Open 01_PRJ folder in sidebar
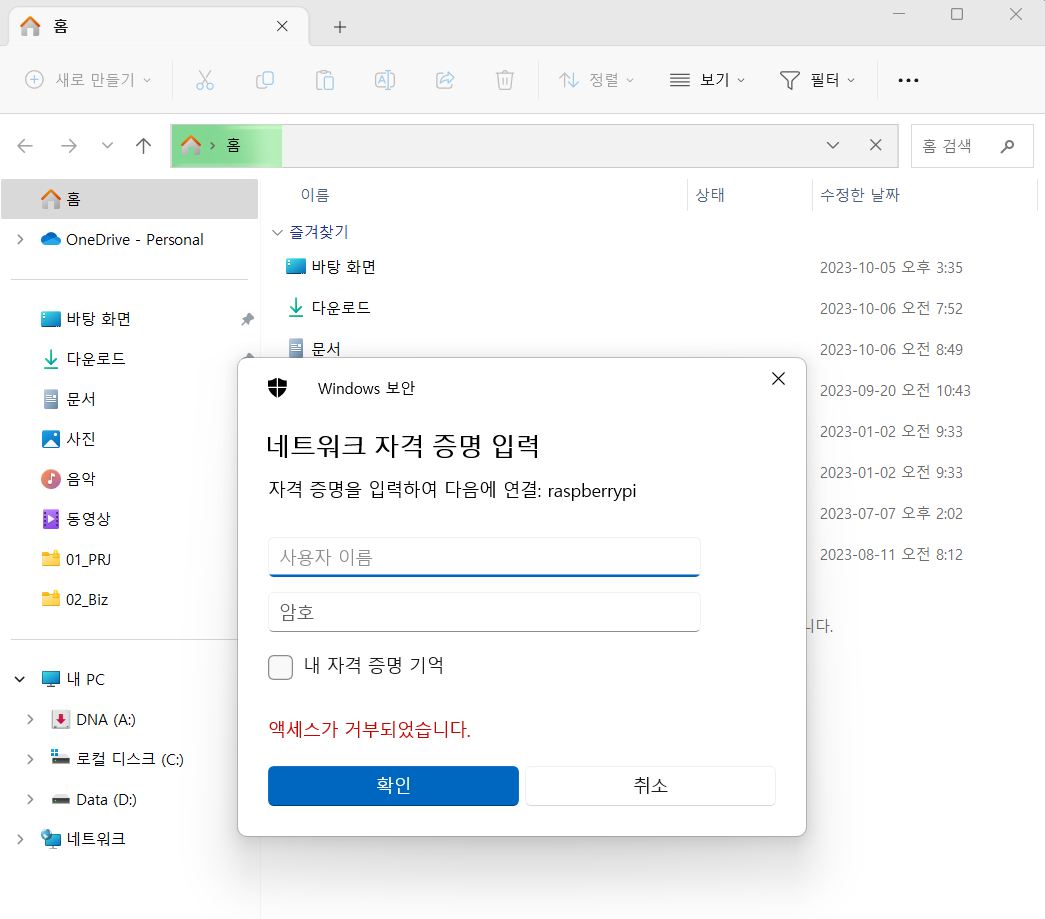Viewport: 1045px width, 919px height. tap(88, 559)
